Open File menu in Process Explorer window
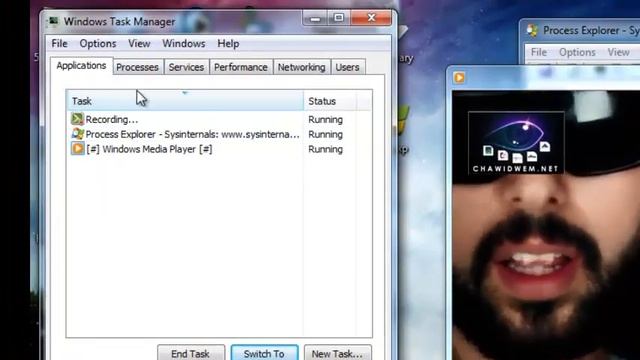The image size is (640, 360). [x=539, y=52]
